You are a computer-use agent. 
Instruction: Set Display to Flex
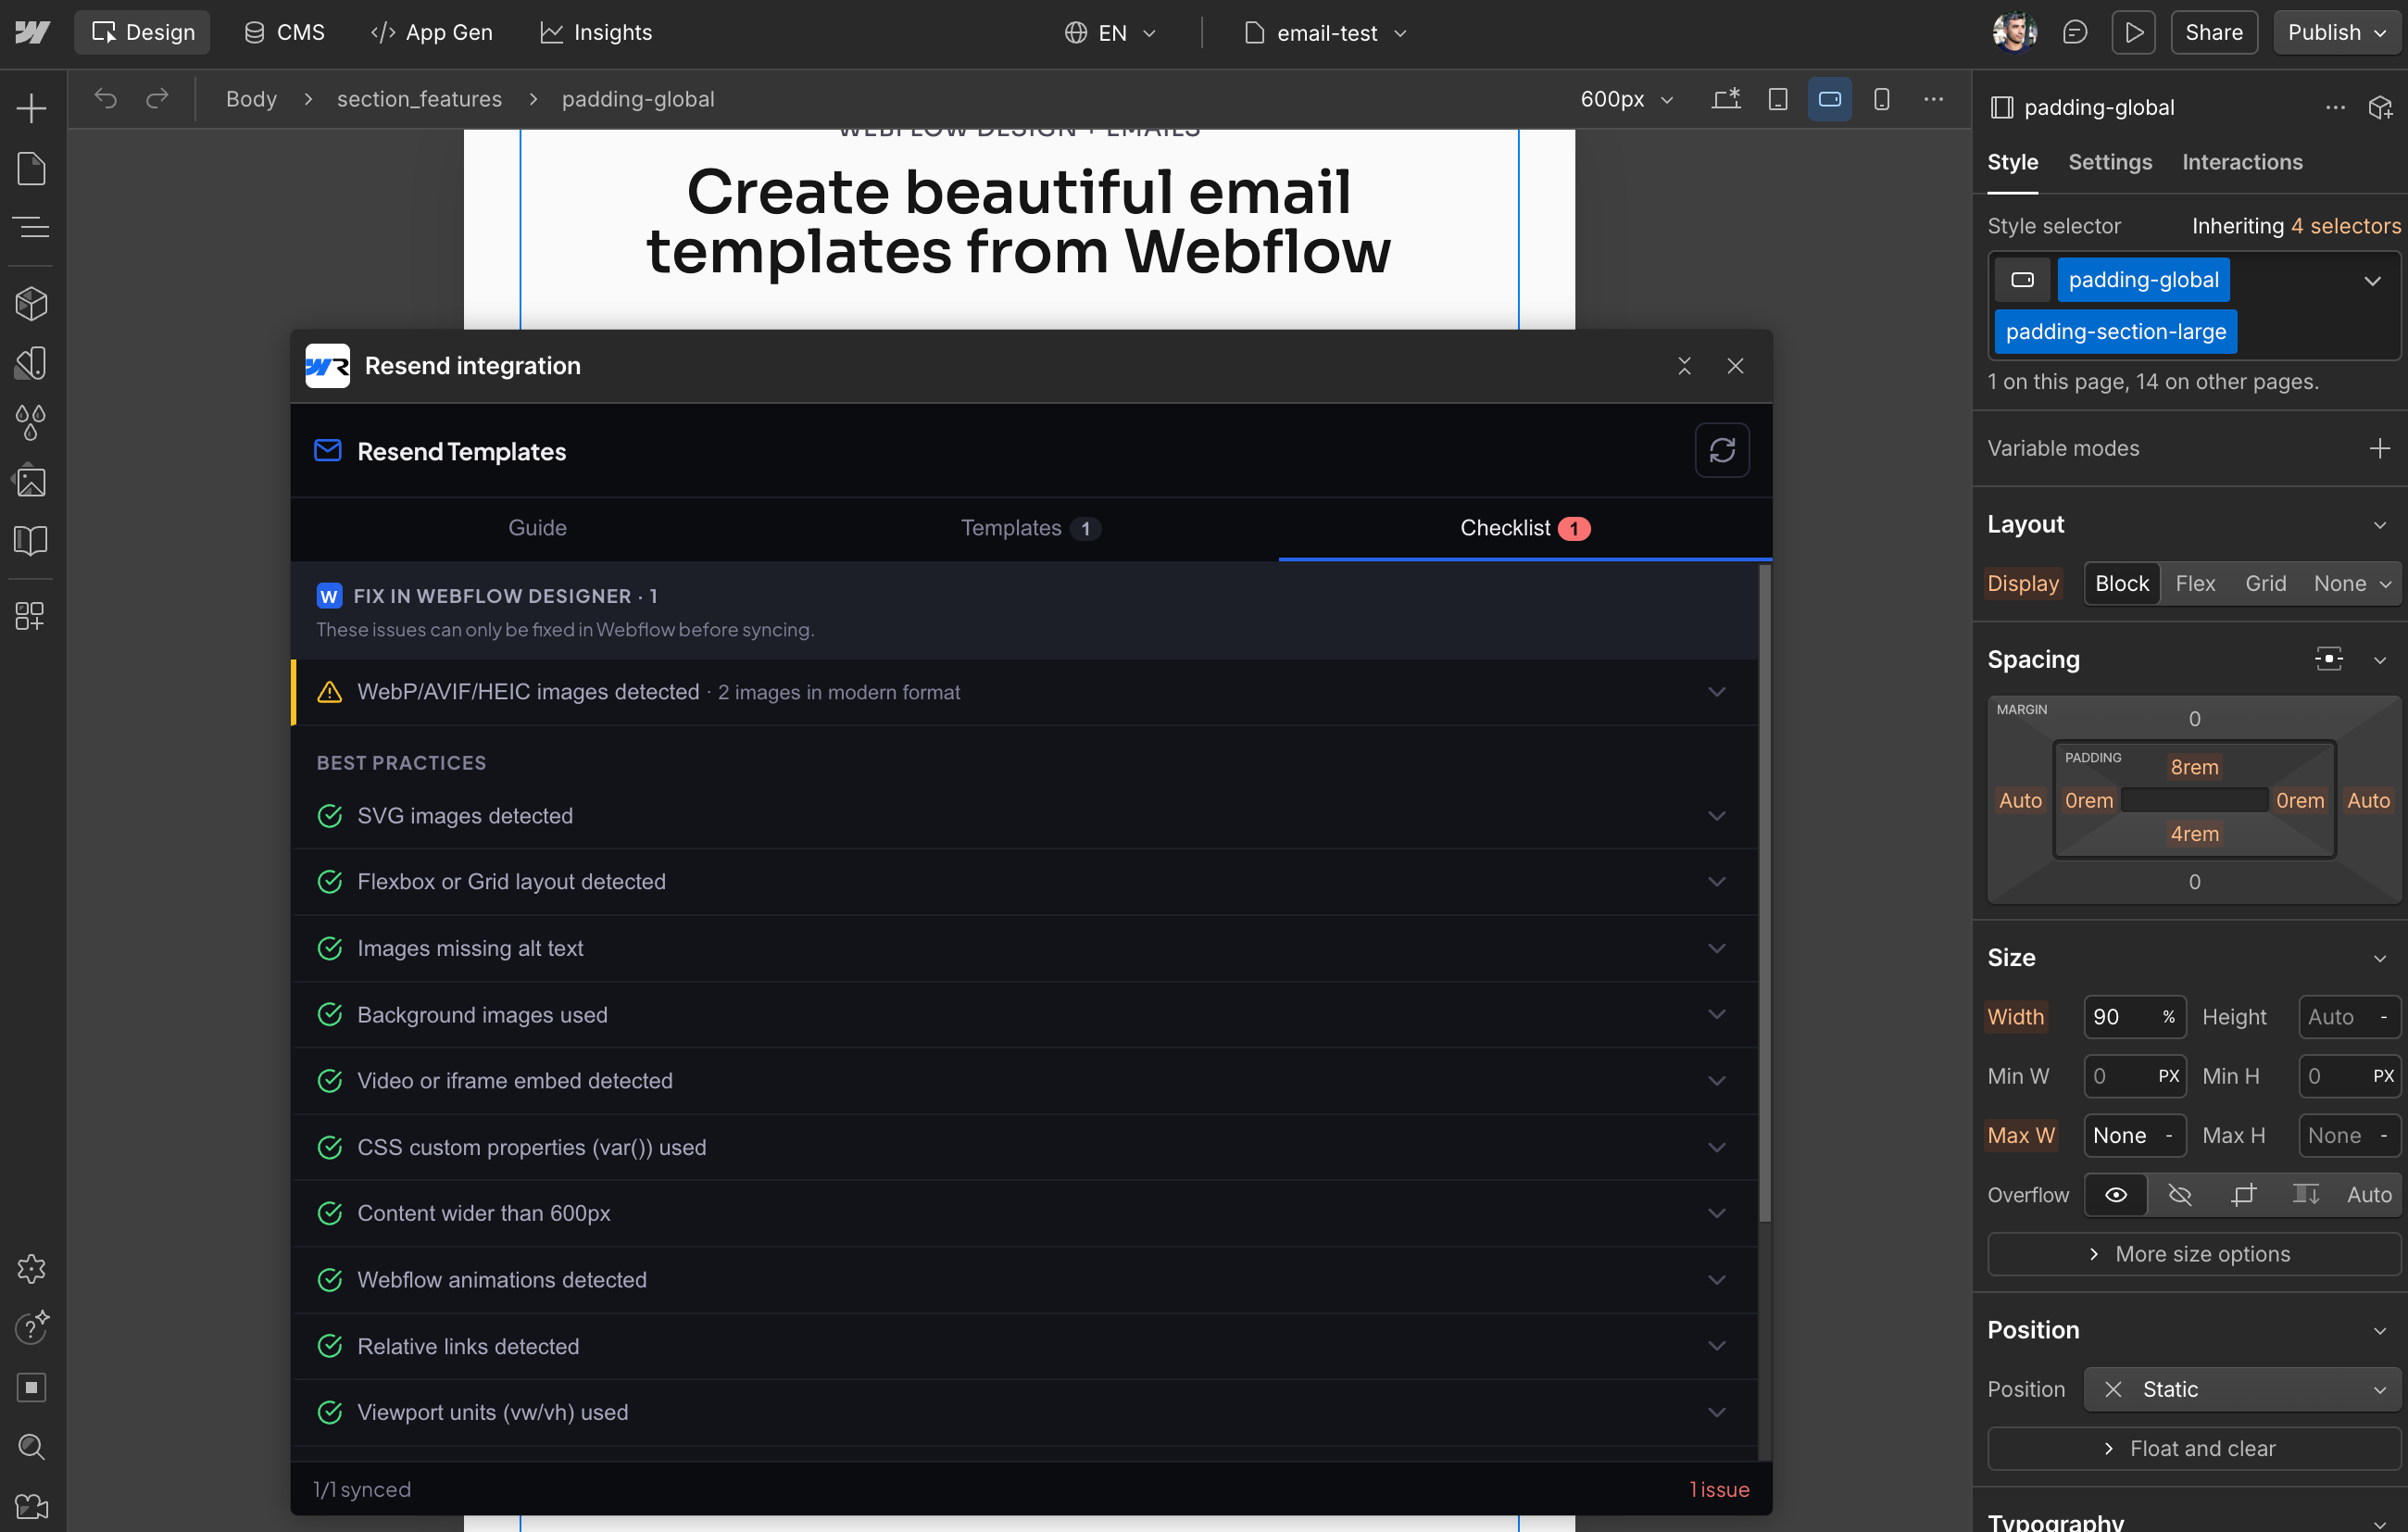pos(2195,584)
